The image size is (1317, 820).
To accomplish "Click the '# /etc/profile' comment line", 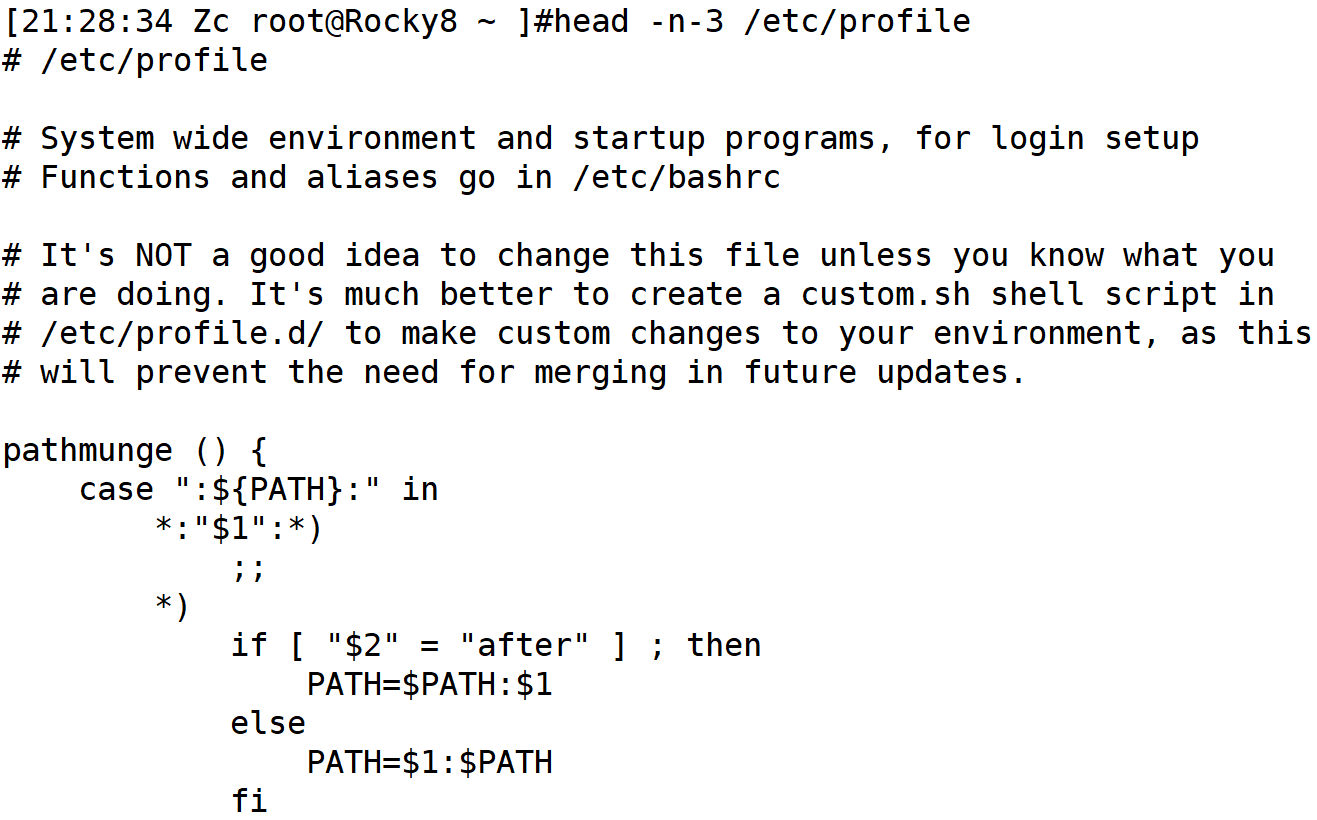I will point(135,60).
